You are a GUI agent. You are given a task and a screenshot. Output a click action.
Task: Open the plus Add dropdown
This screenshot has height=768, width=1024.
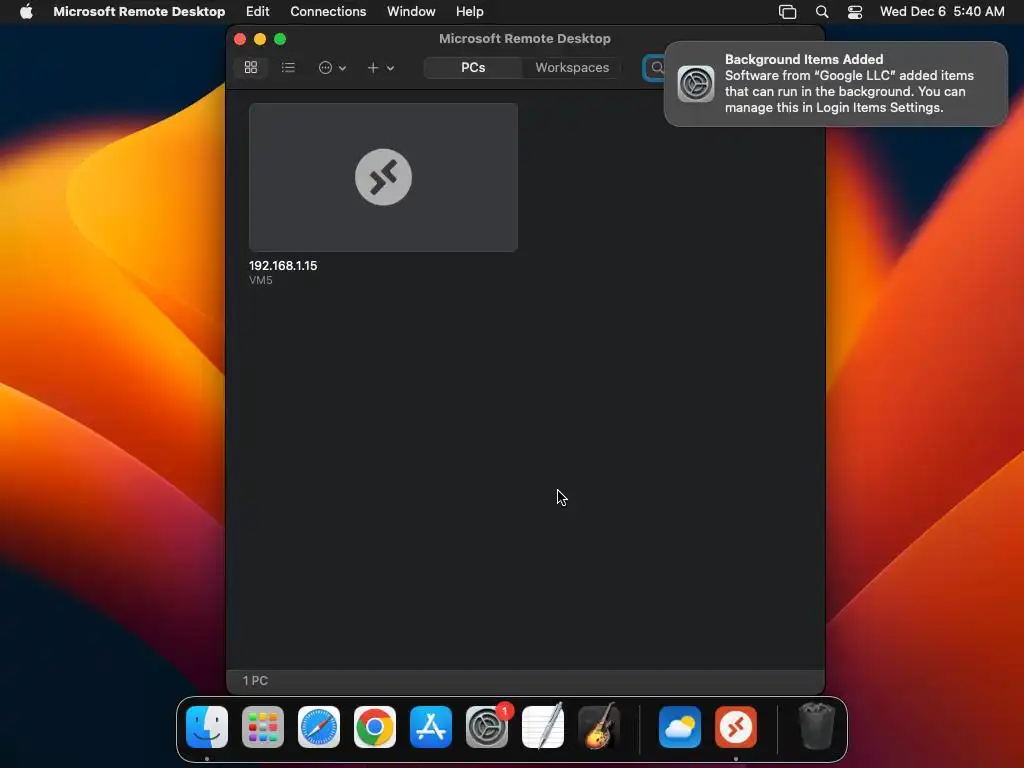[x=380, y=67]
